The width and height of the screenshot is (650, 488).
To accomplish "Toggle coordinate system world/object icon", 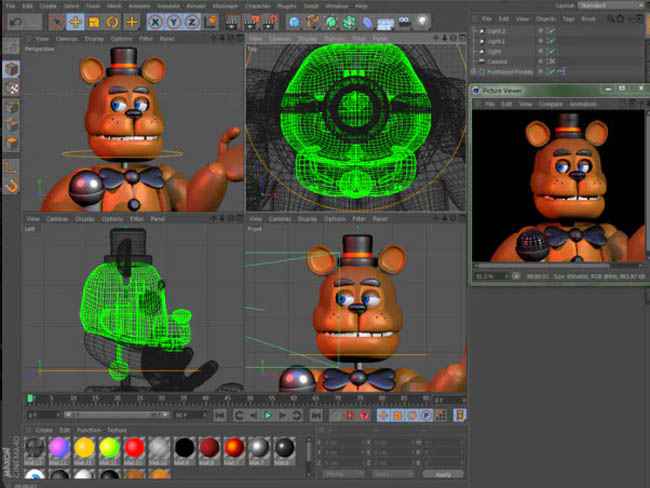I will pos(211,22).
